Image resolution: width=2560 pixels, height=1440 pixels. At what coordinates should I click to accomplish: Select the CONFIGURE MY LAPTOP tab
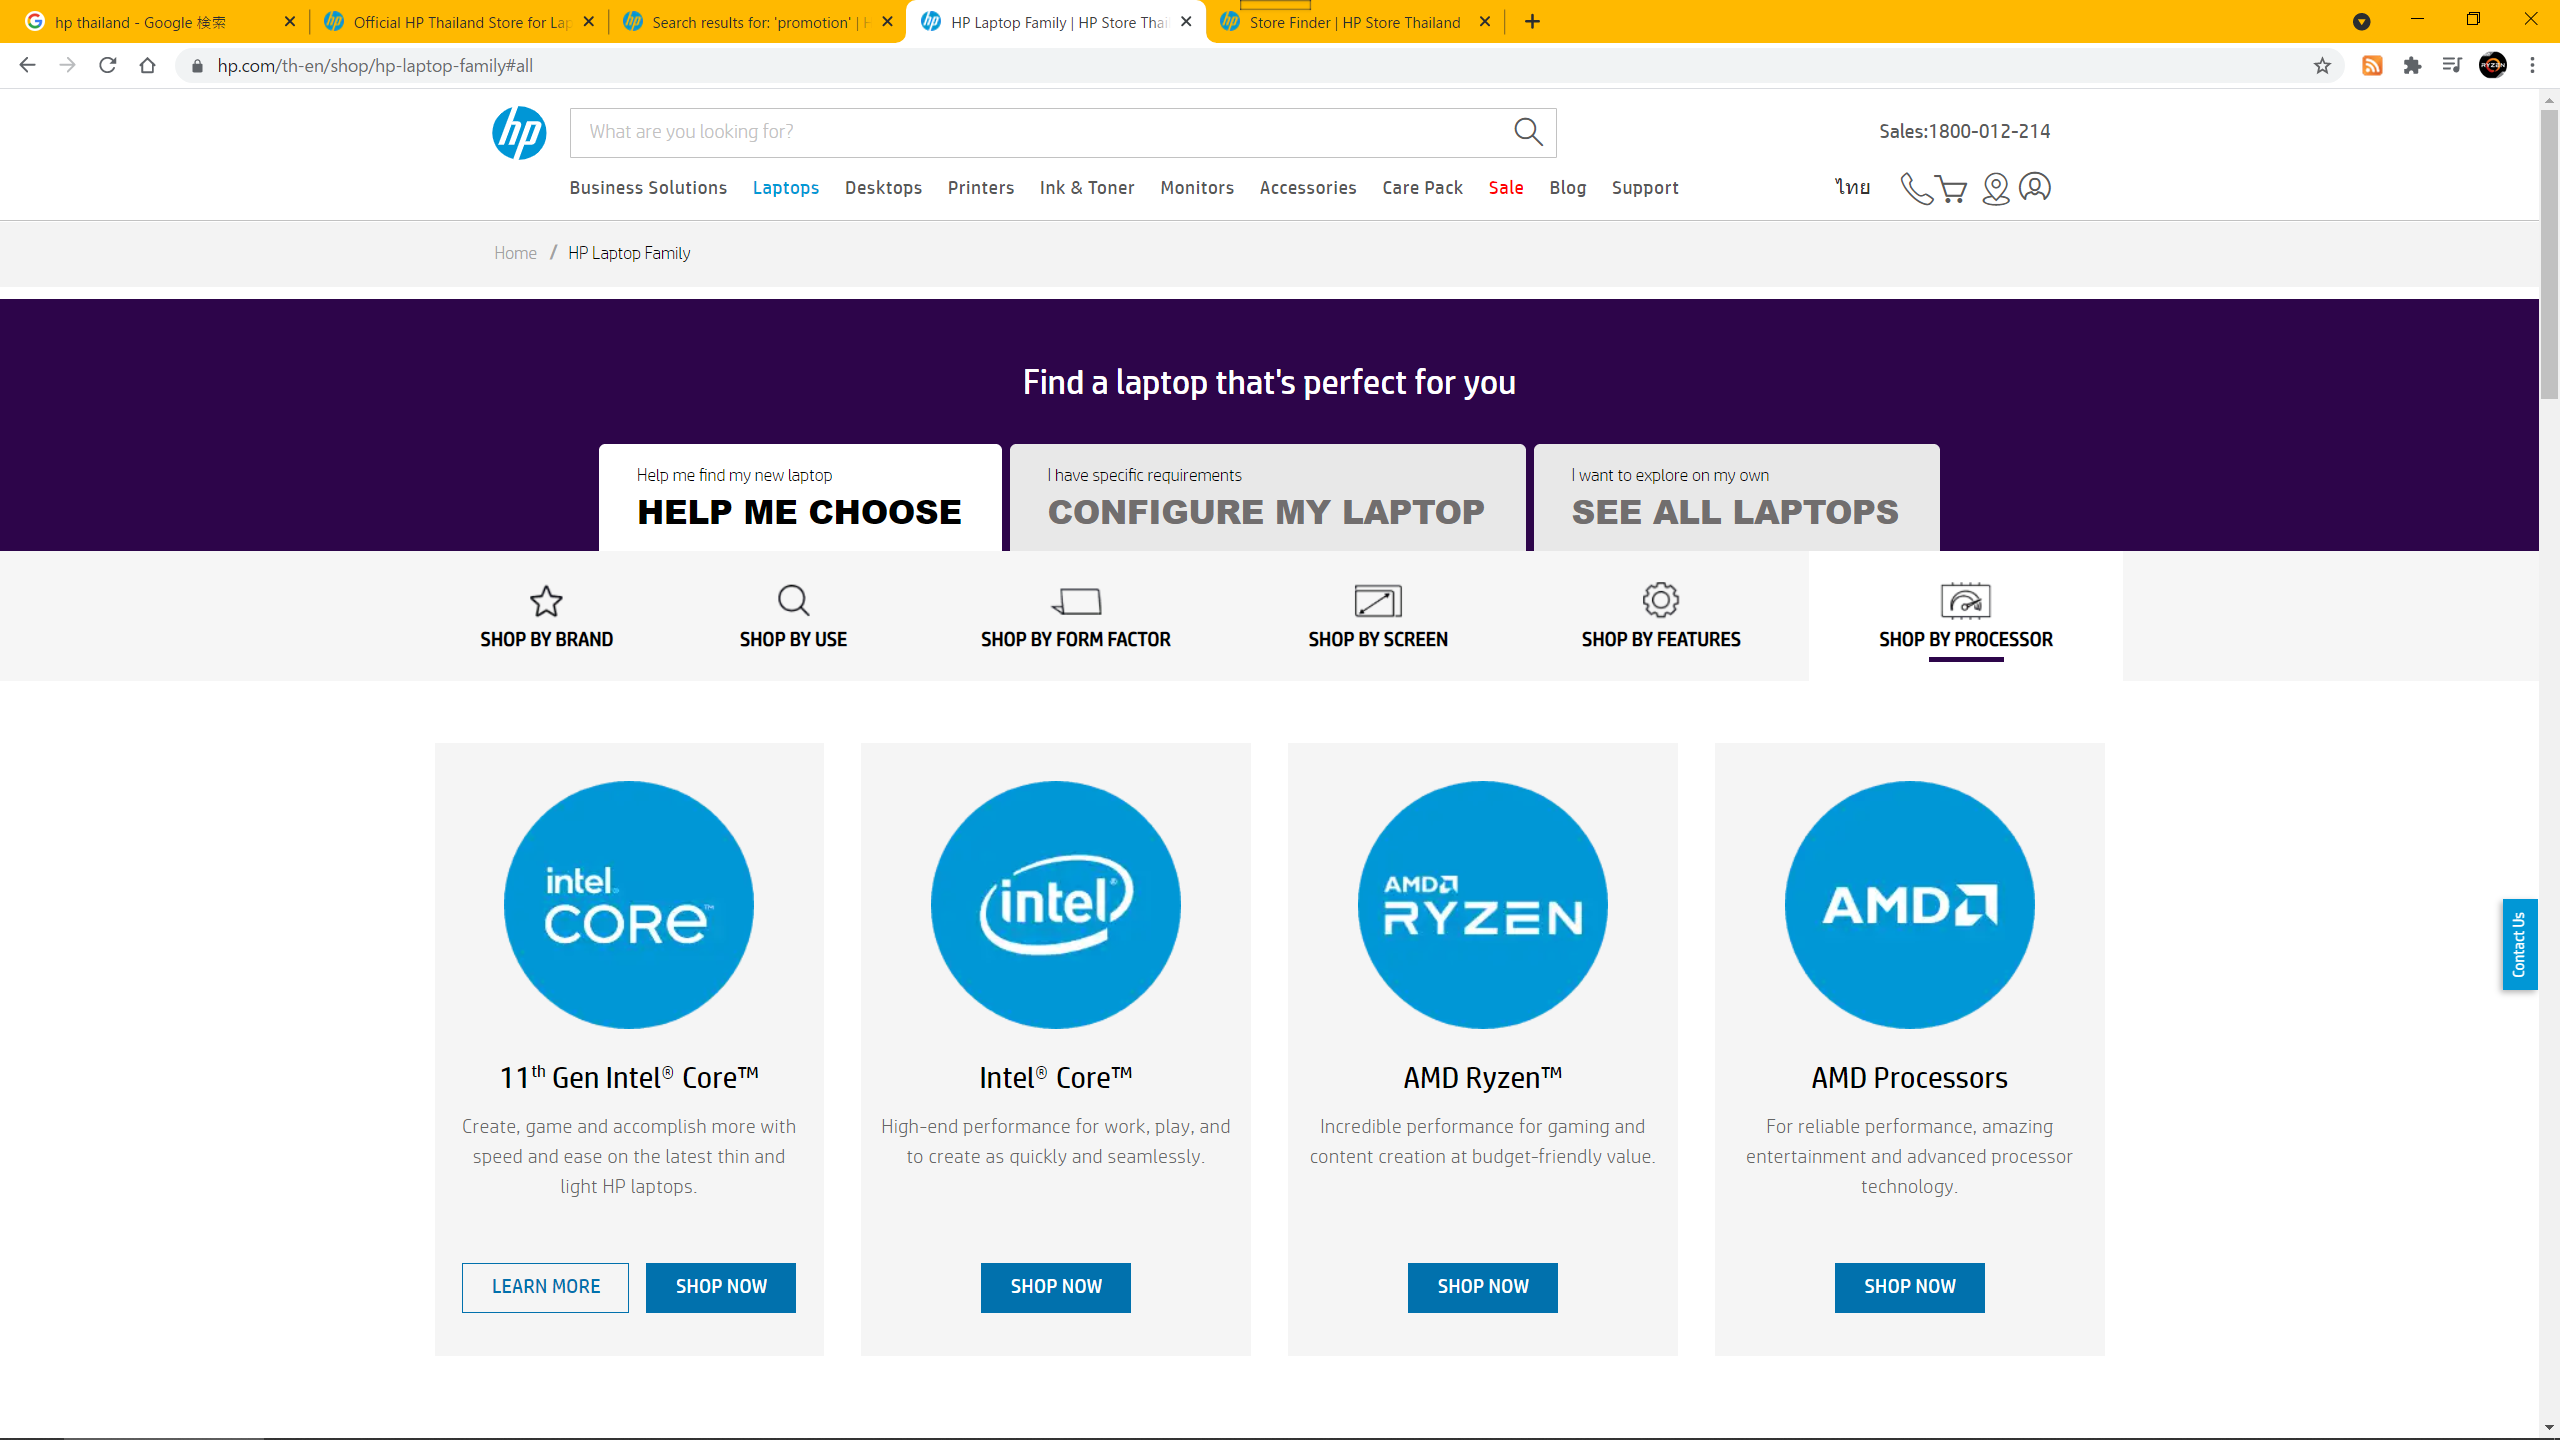(x=1267, y=497)
